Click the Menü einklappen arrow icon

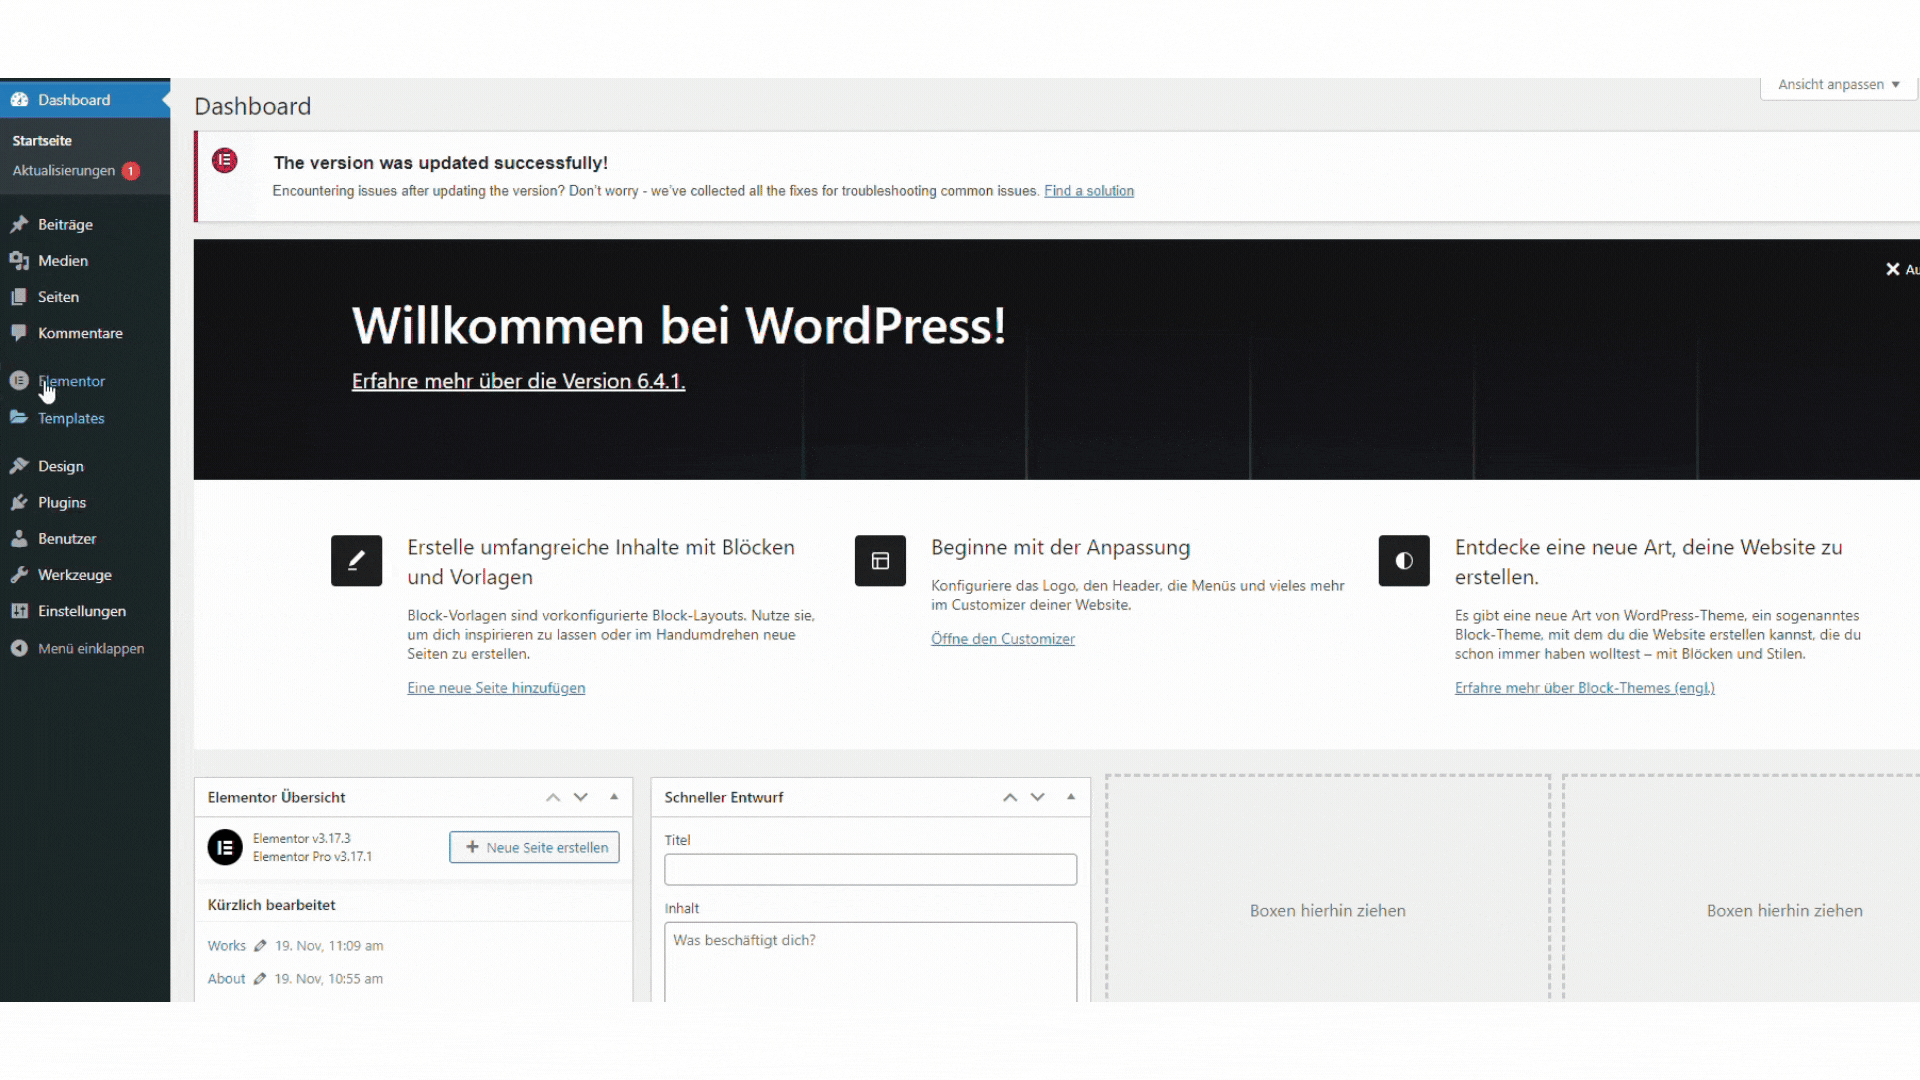19,648
